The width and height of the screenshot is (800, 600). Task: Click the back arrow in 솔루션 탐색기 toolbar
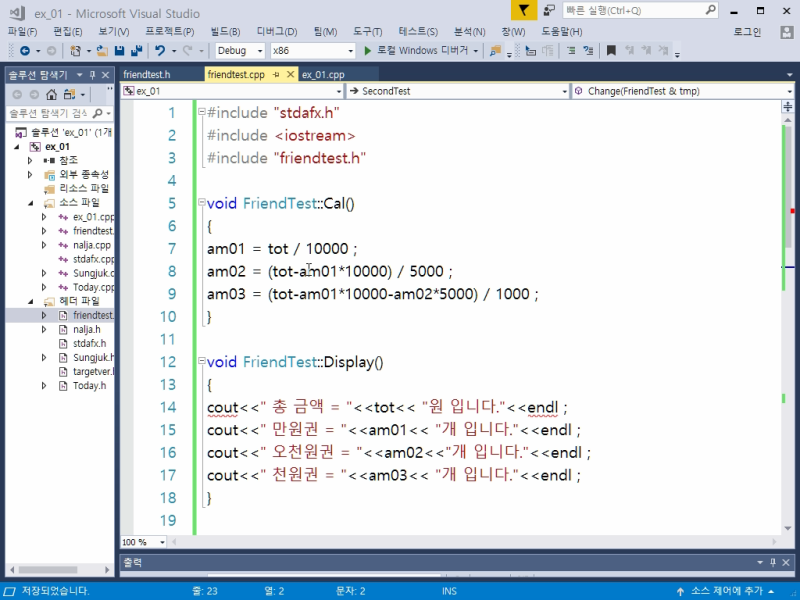[17, 94]
